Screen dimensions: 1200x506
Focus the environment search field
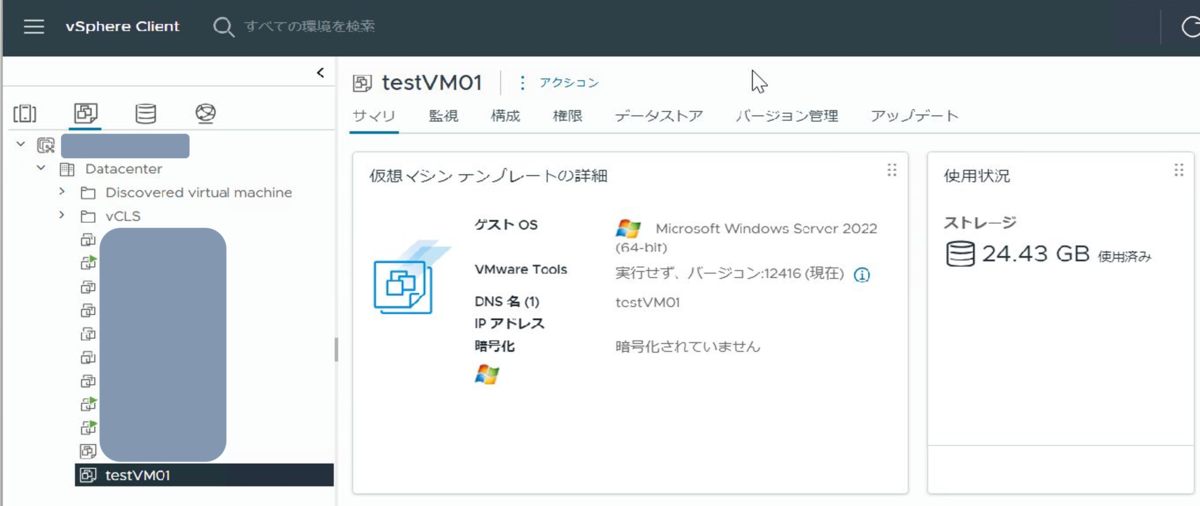tap(310, 27)
